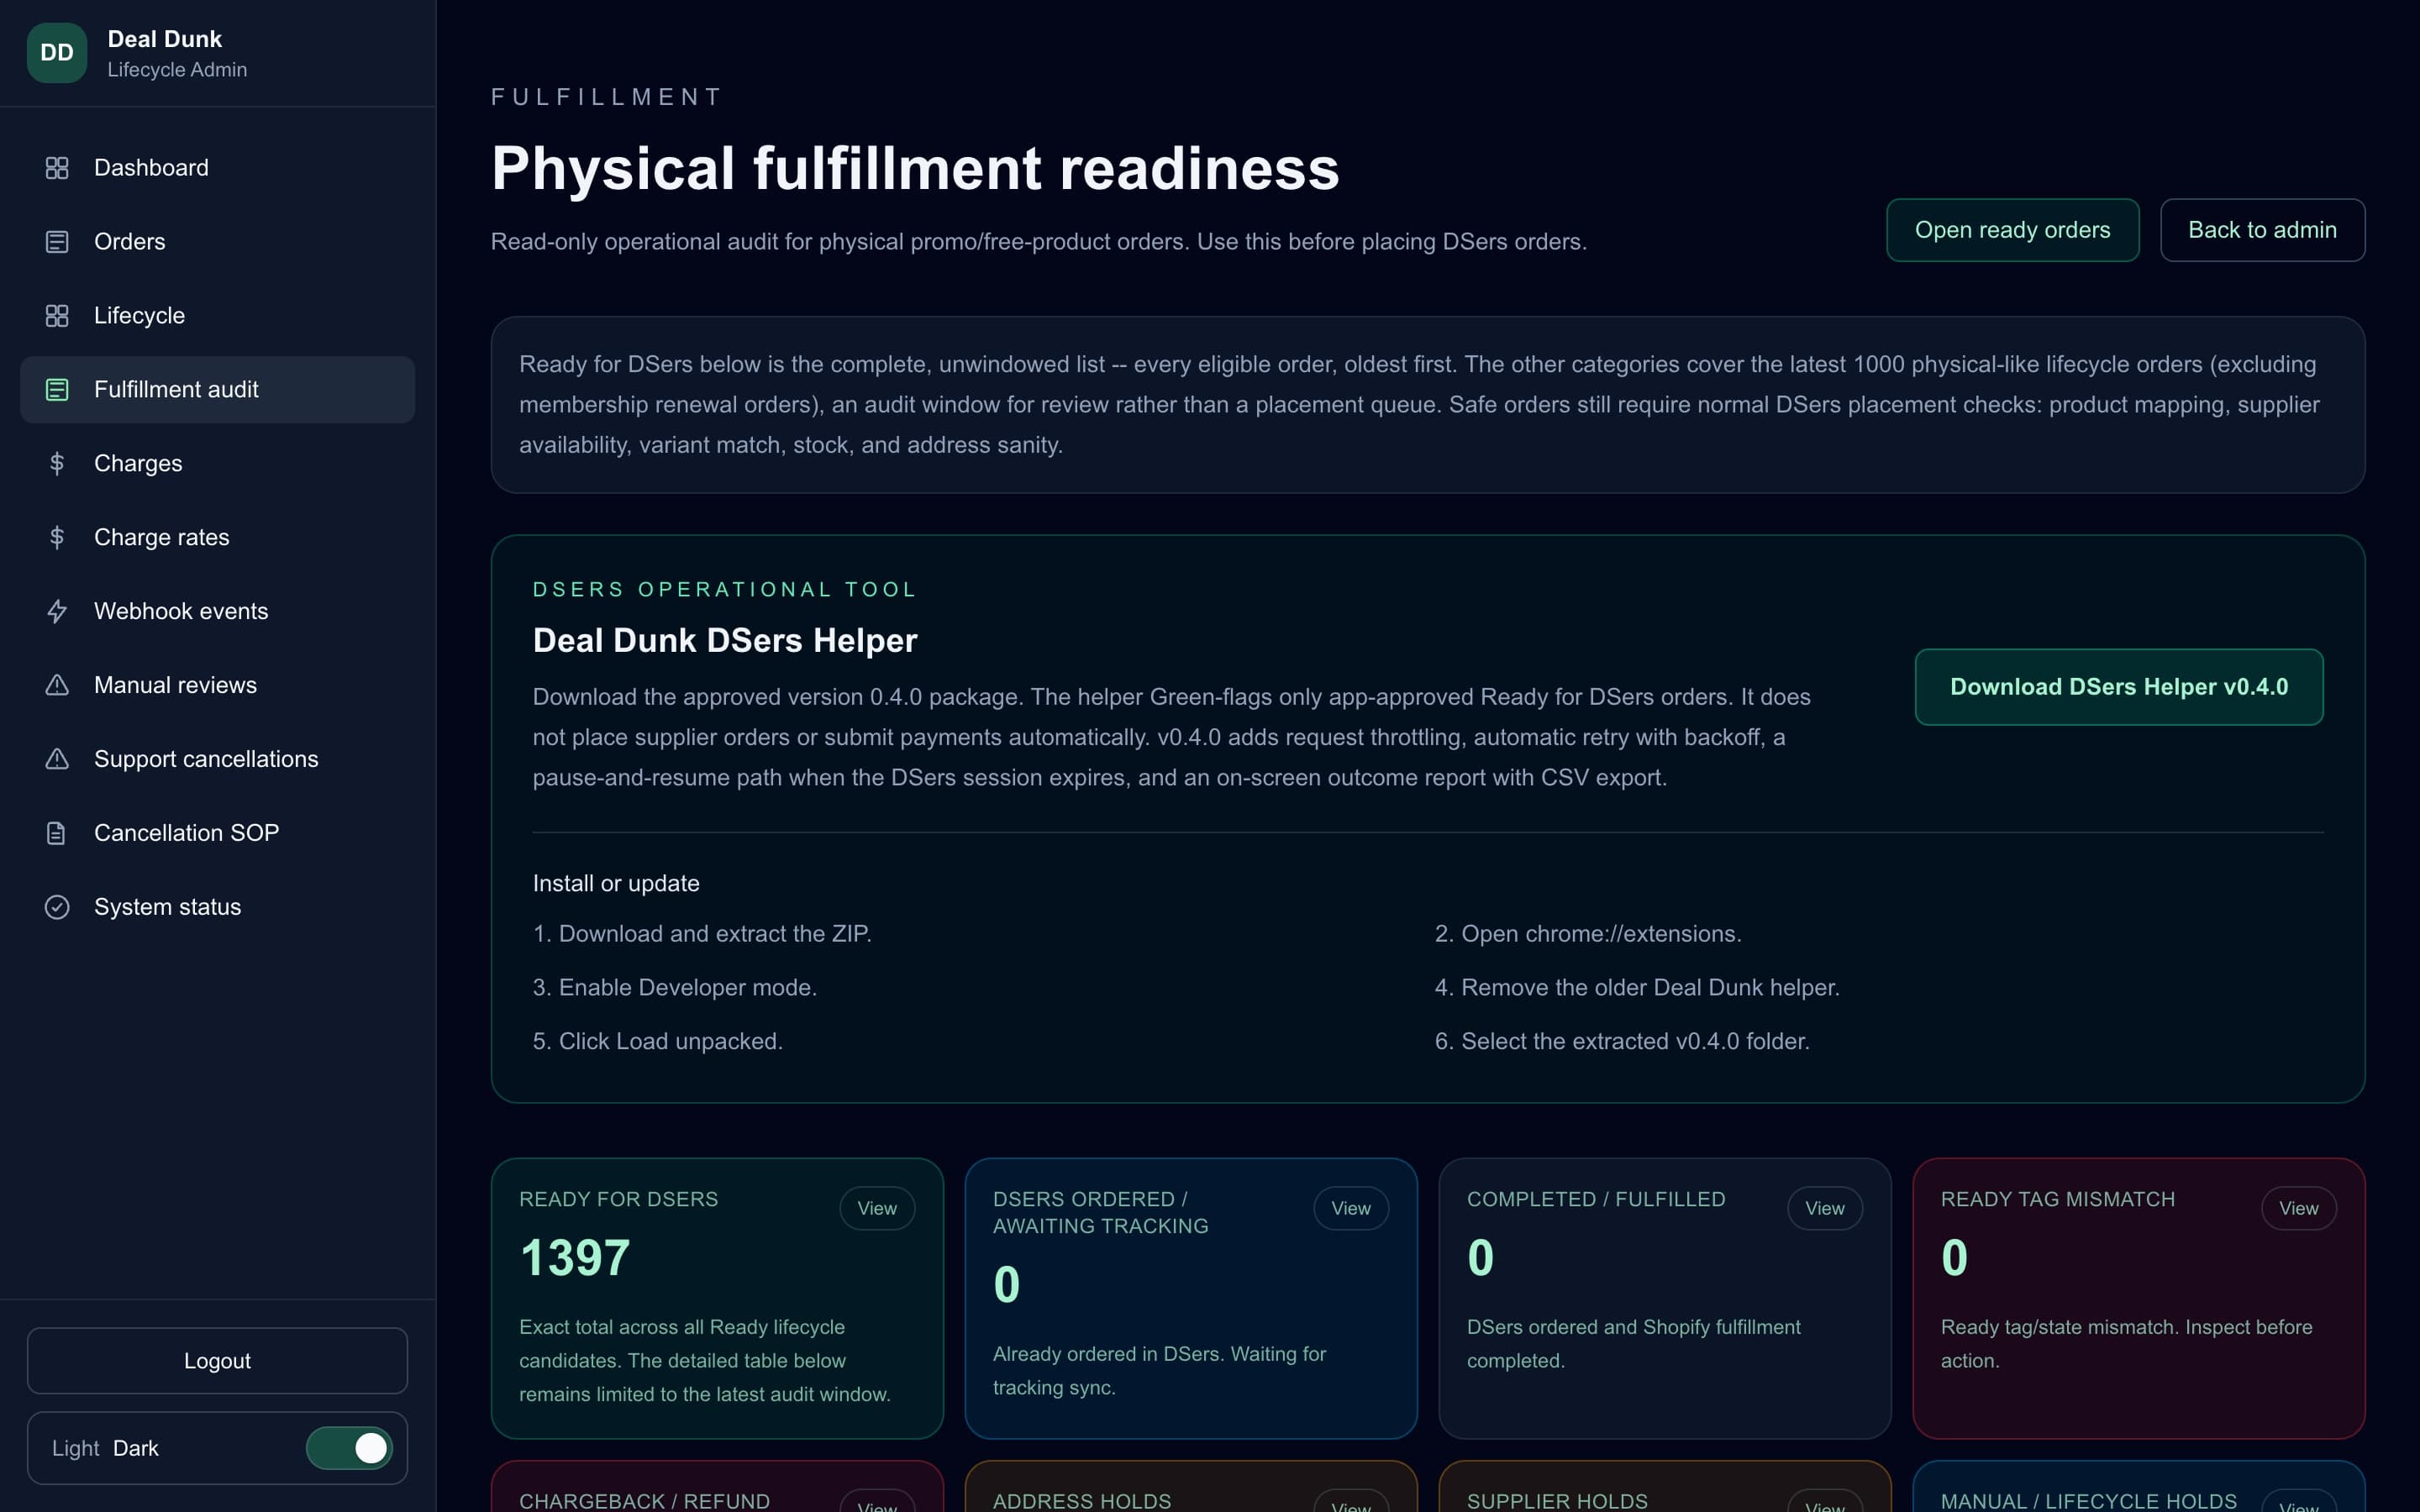View DSers Ordered / Awaiting Tracking card
This screenshot has height=1512, width=2420.
pyautogui.click(x=1351, y=1208)
